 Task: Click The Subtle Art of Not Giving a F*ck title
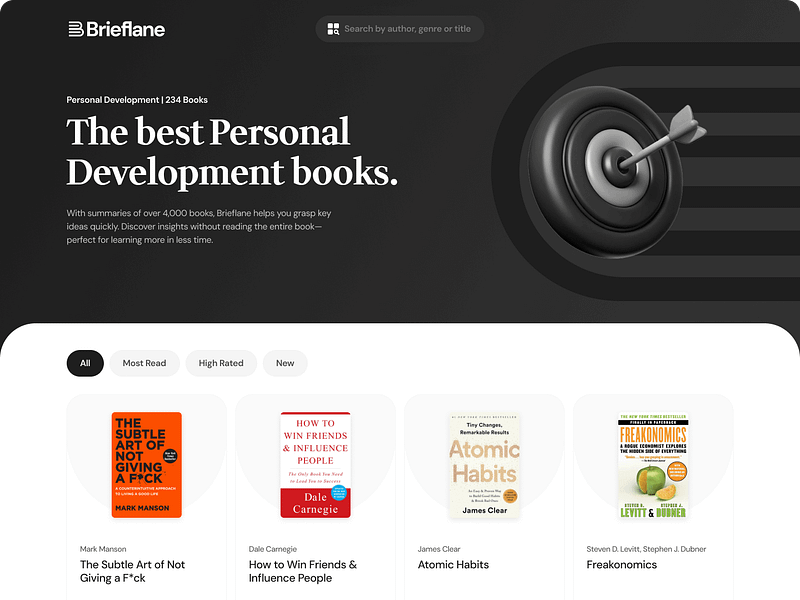(133, 571)
